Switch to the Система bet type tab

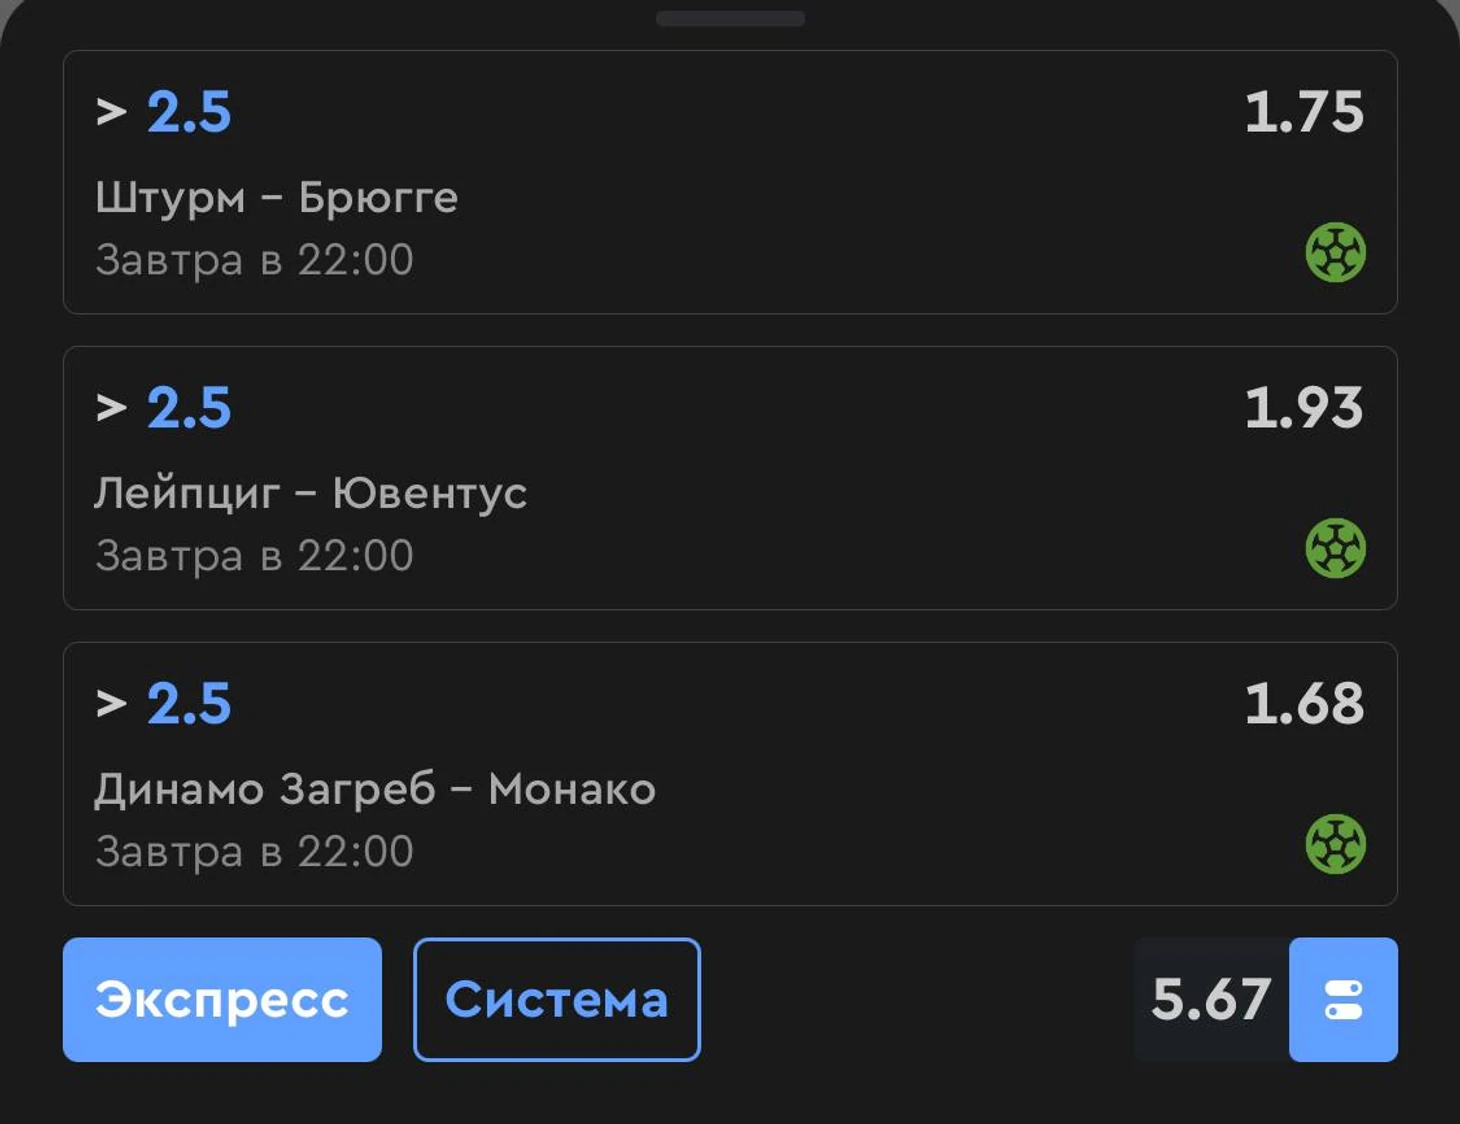557,999
